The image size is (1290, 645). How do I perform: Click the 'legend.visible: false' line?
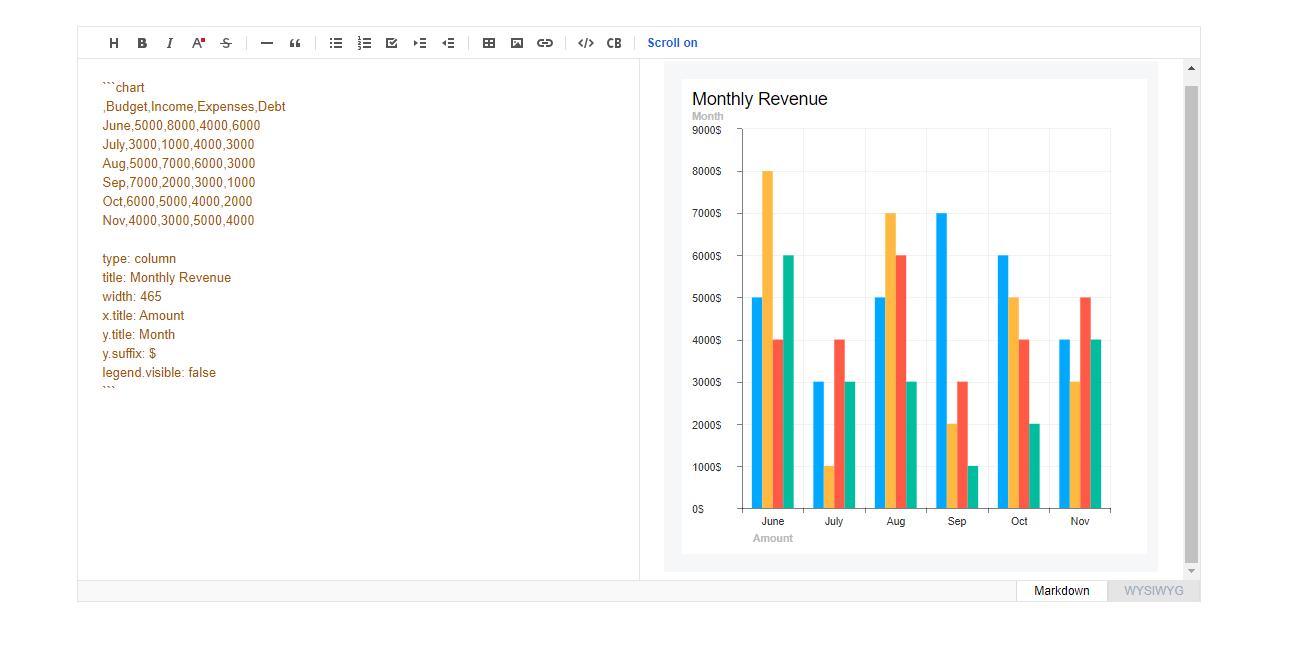(159, 373)
